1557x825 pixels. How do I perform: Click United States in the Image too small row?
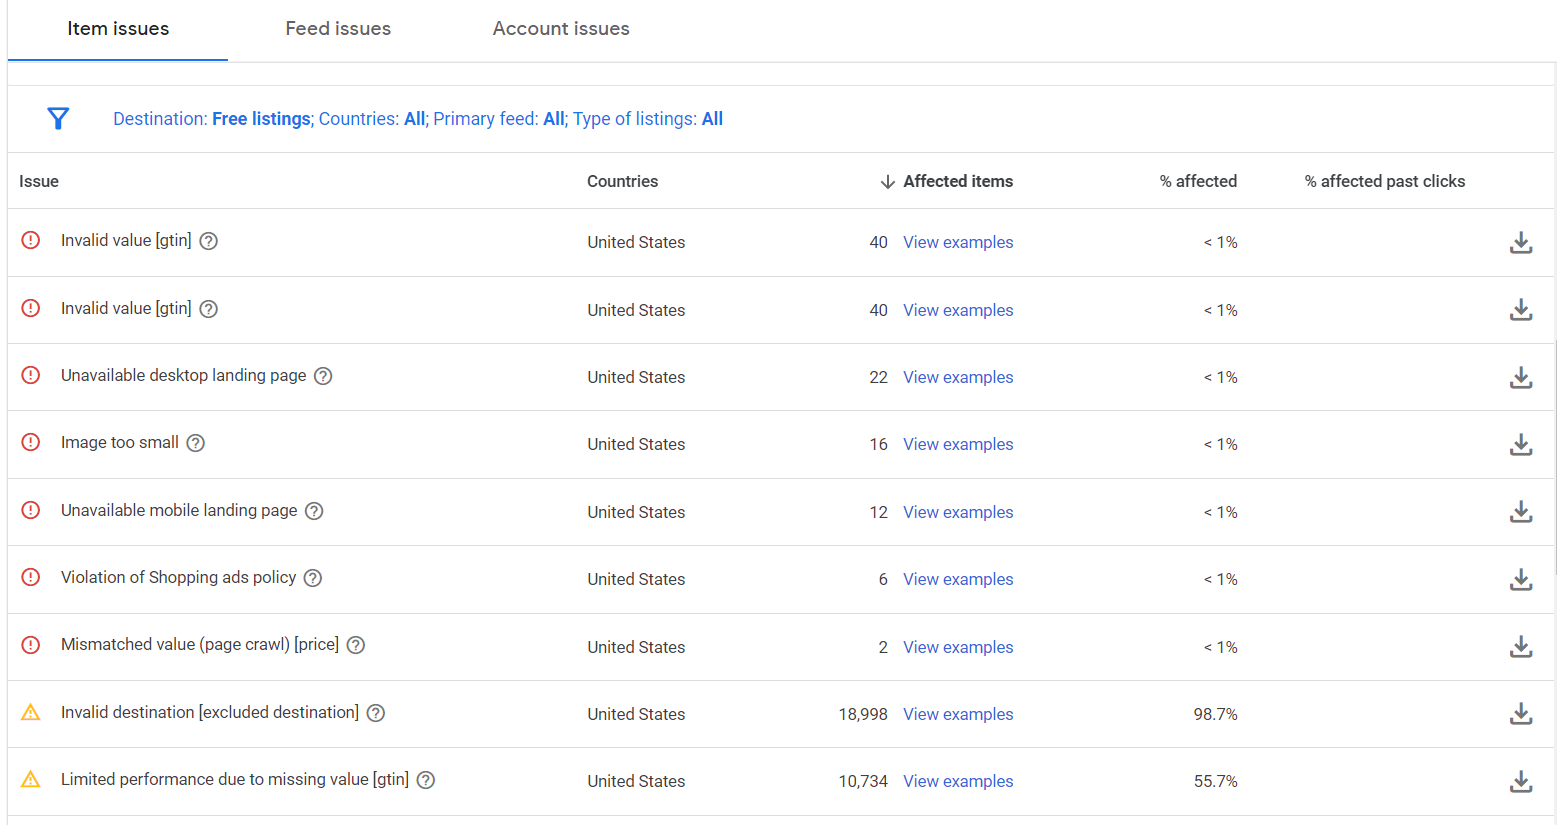636,444
